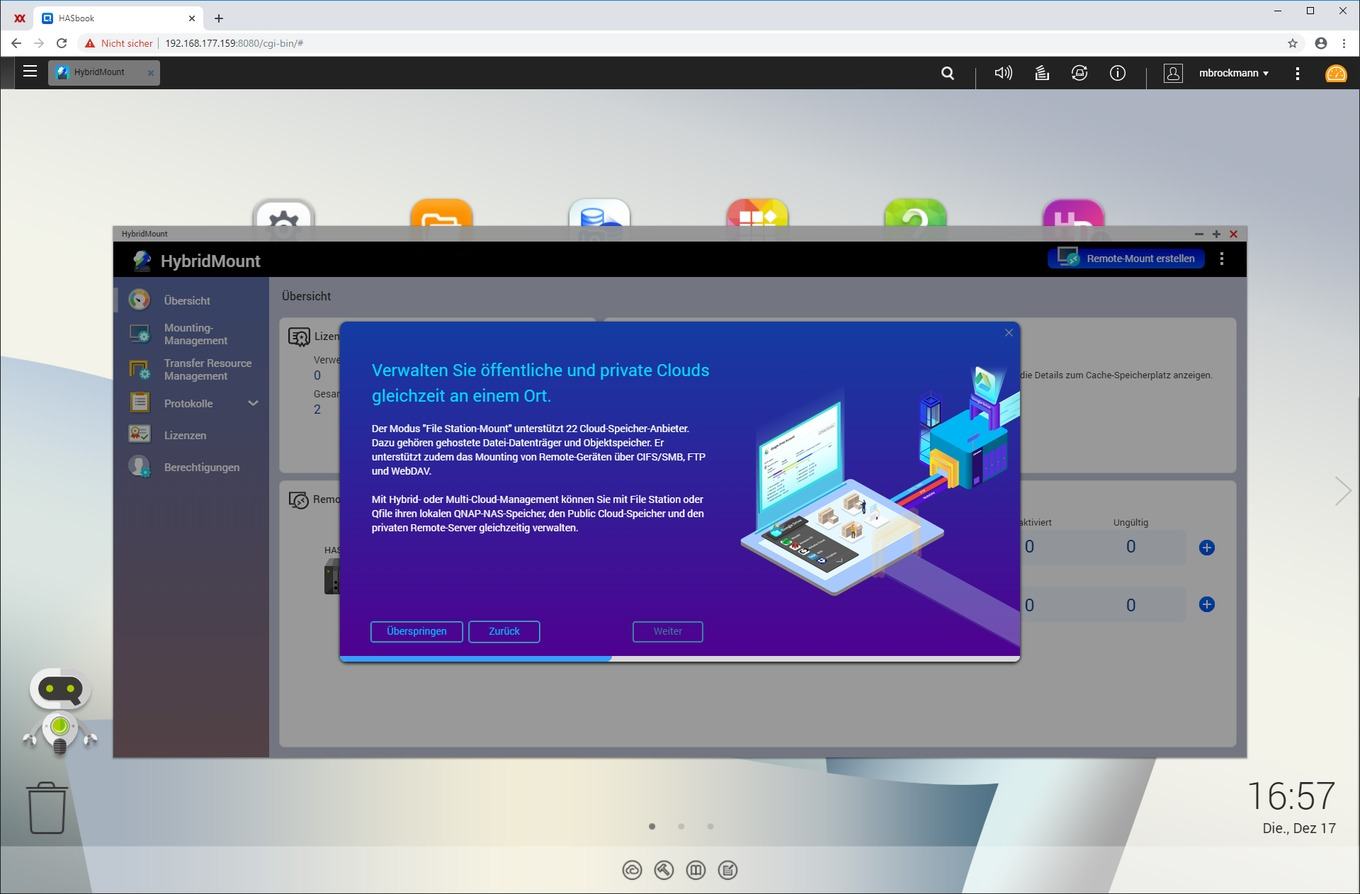The height and width of the screenshot is (894, 1360).
Task: Click the Überspringen button
Action: point(416,631)
